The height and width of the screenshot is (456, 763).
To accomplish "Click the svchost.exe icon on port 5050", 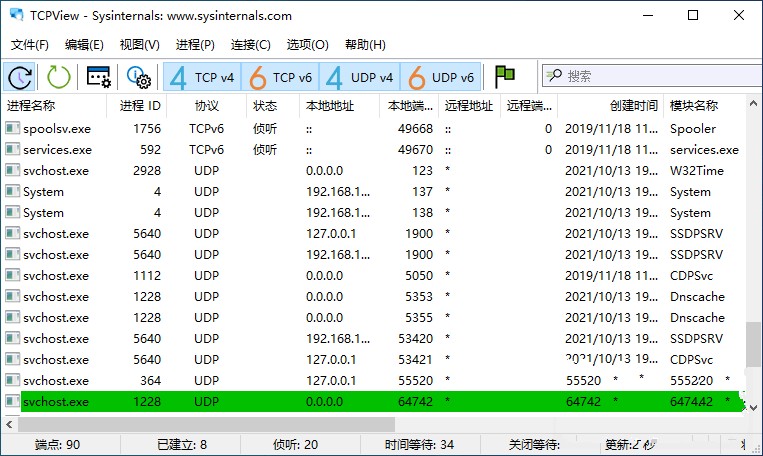I will click(13, 274).
